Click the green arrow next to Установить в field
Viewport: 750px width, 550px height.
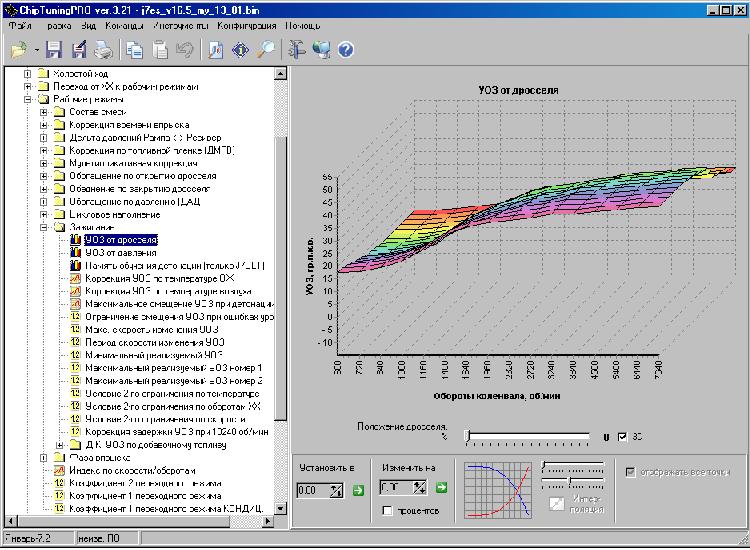tap(358, 489)
